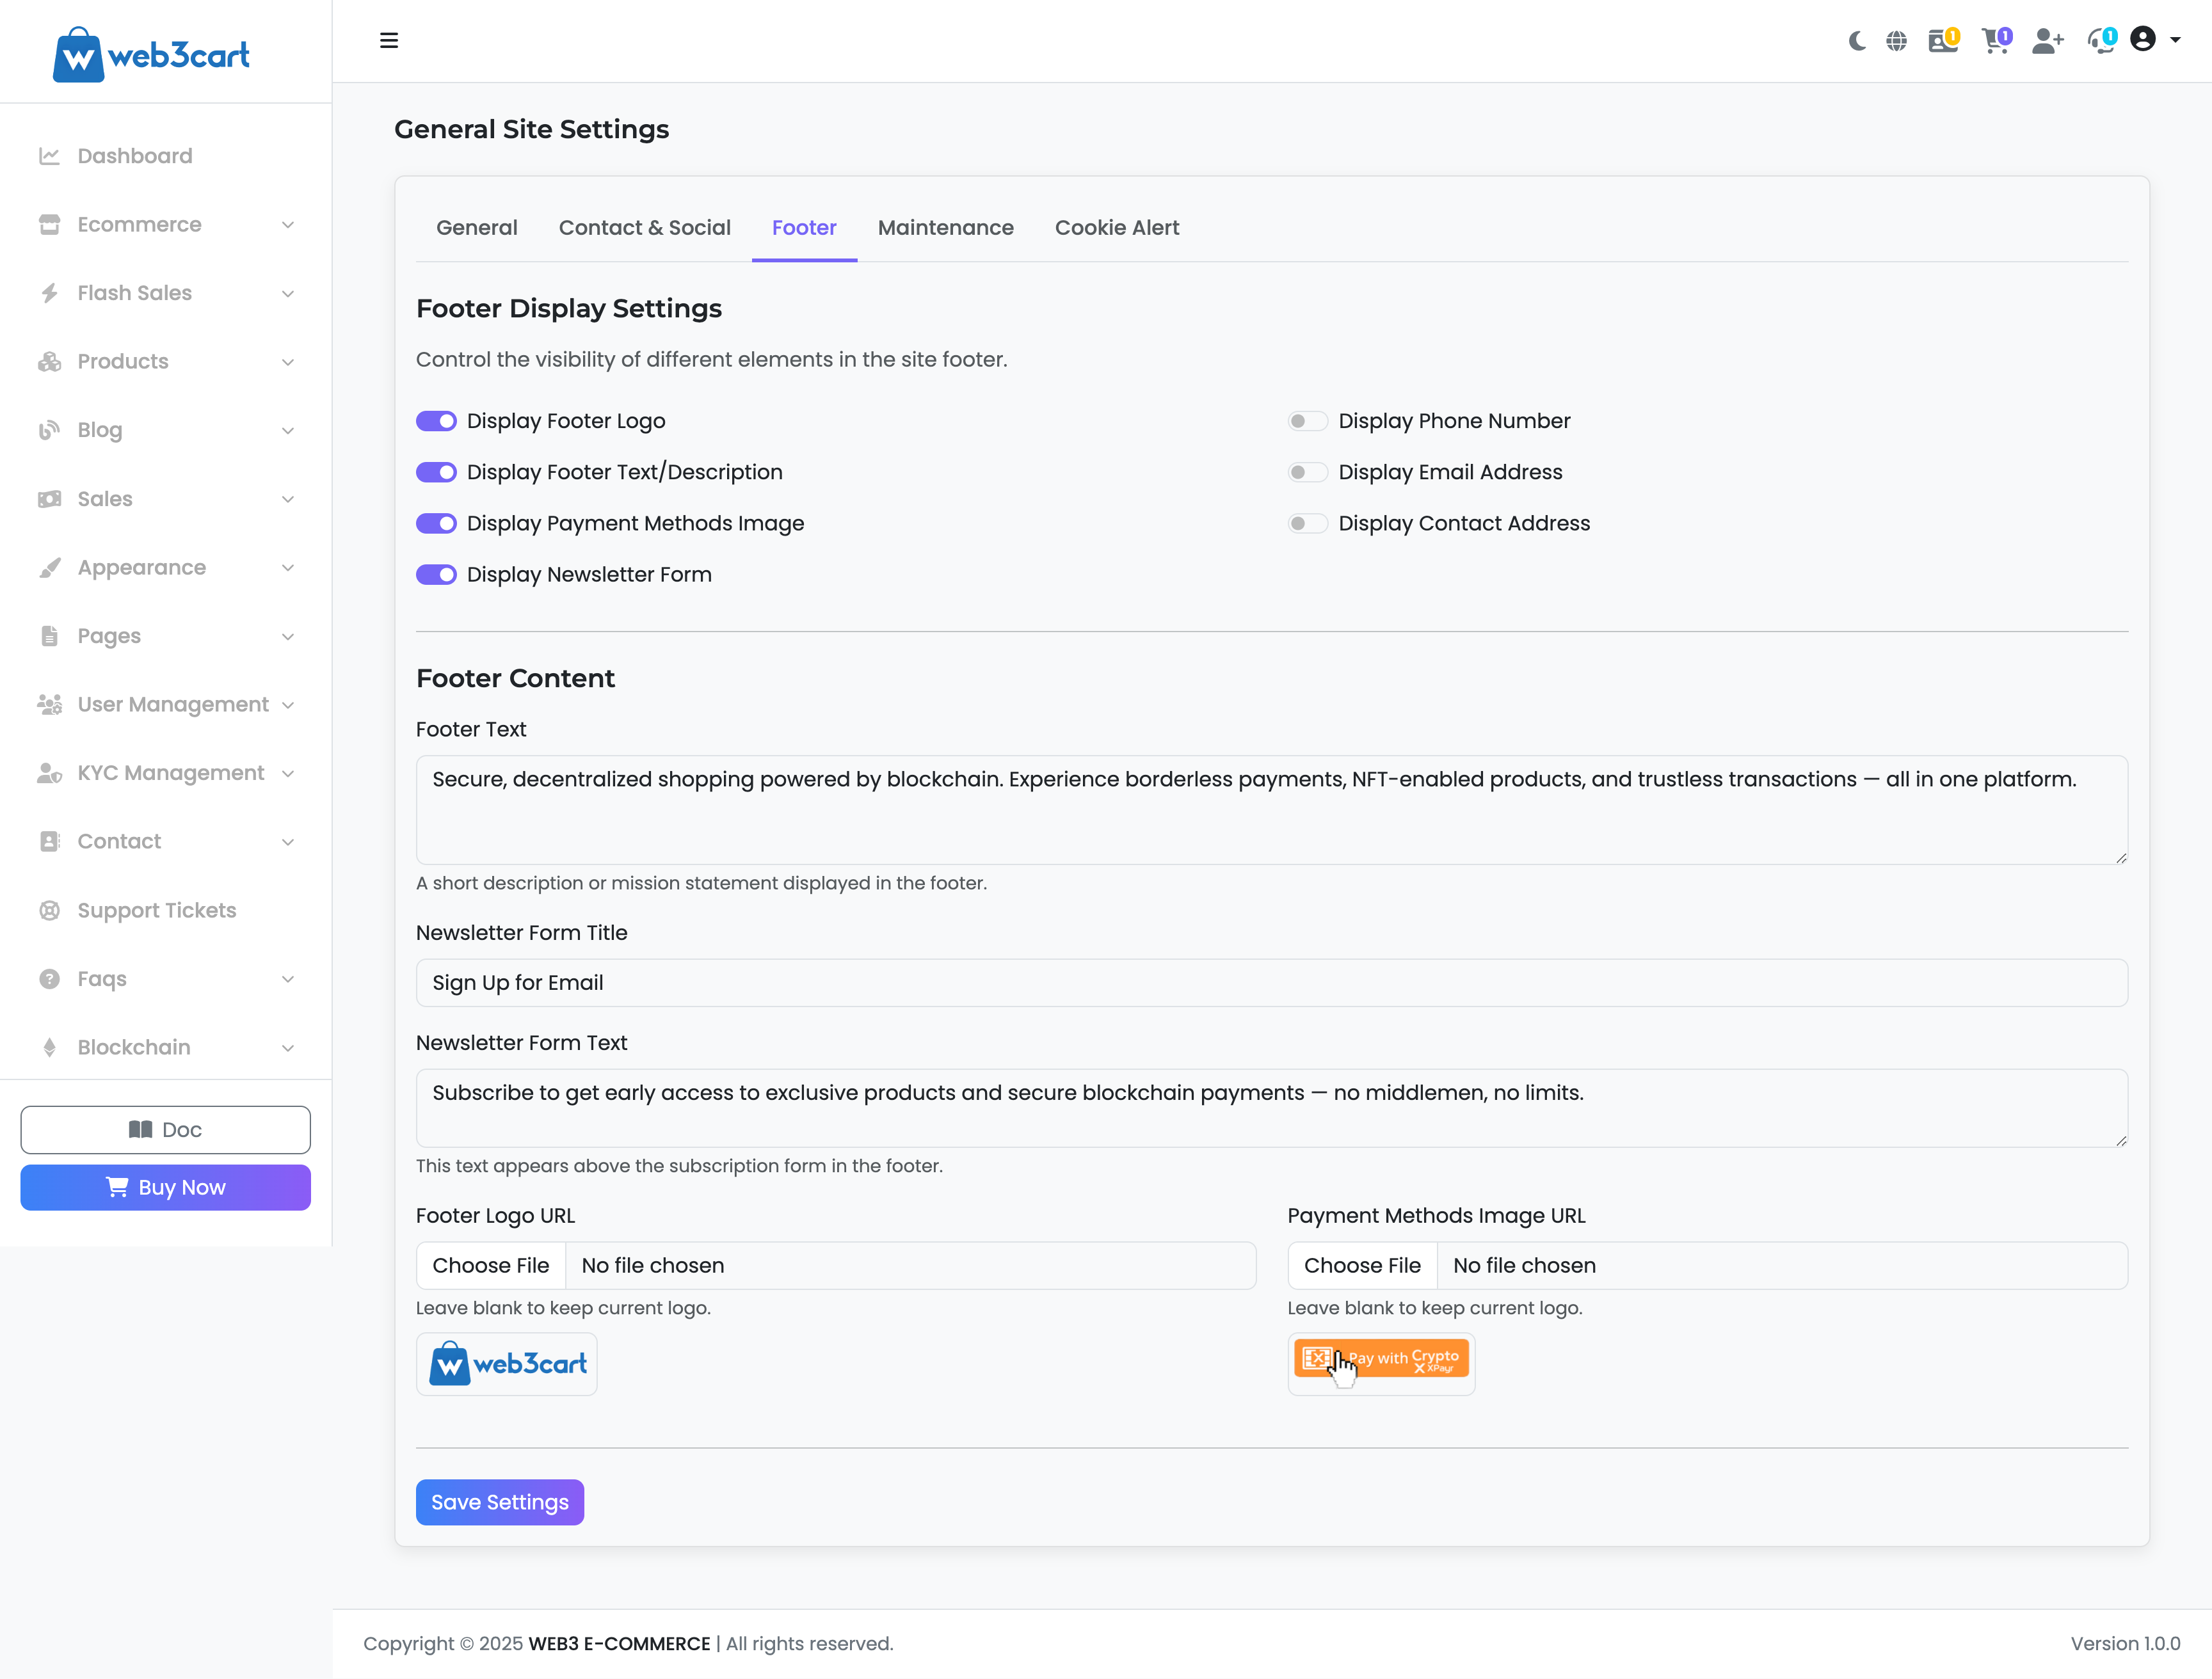Switch to the Maintenance tab
The image size is (2212, 1679).
pyautogui.click(x=945, y=228)
